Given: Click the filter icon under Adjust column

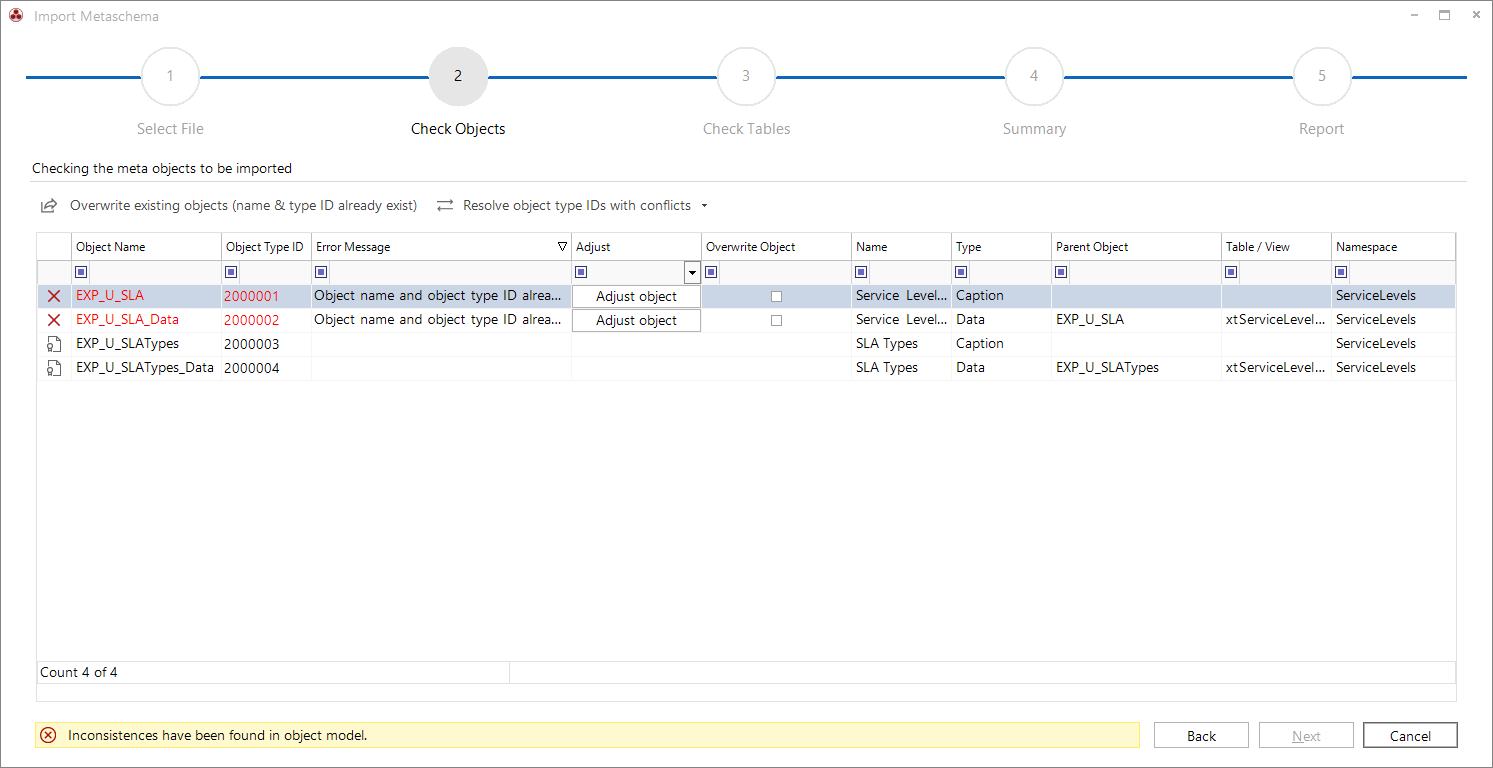Looking at the screenshot, I should tap(581, 272).
